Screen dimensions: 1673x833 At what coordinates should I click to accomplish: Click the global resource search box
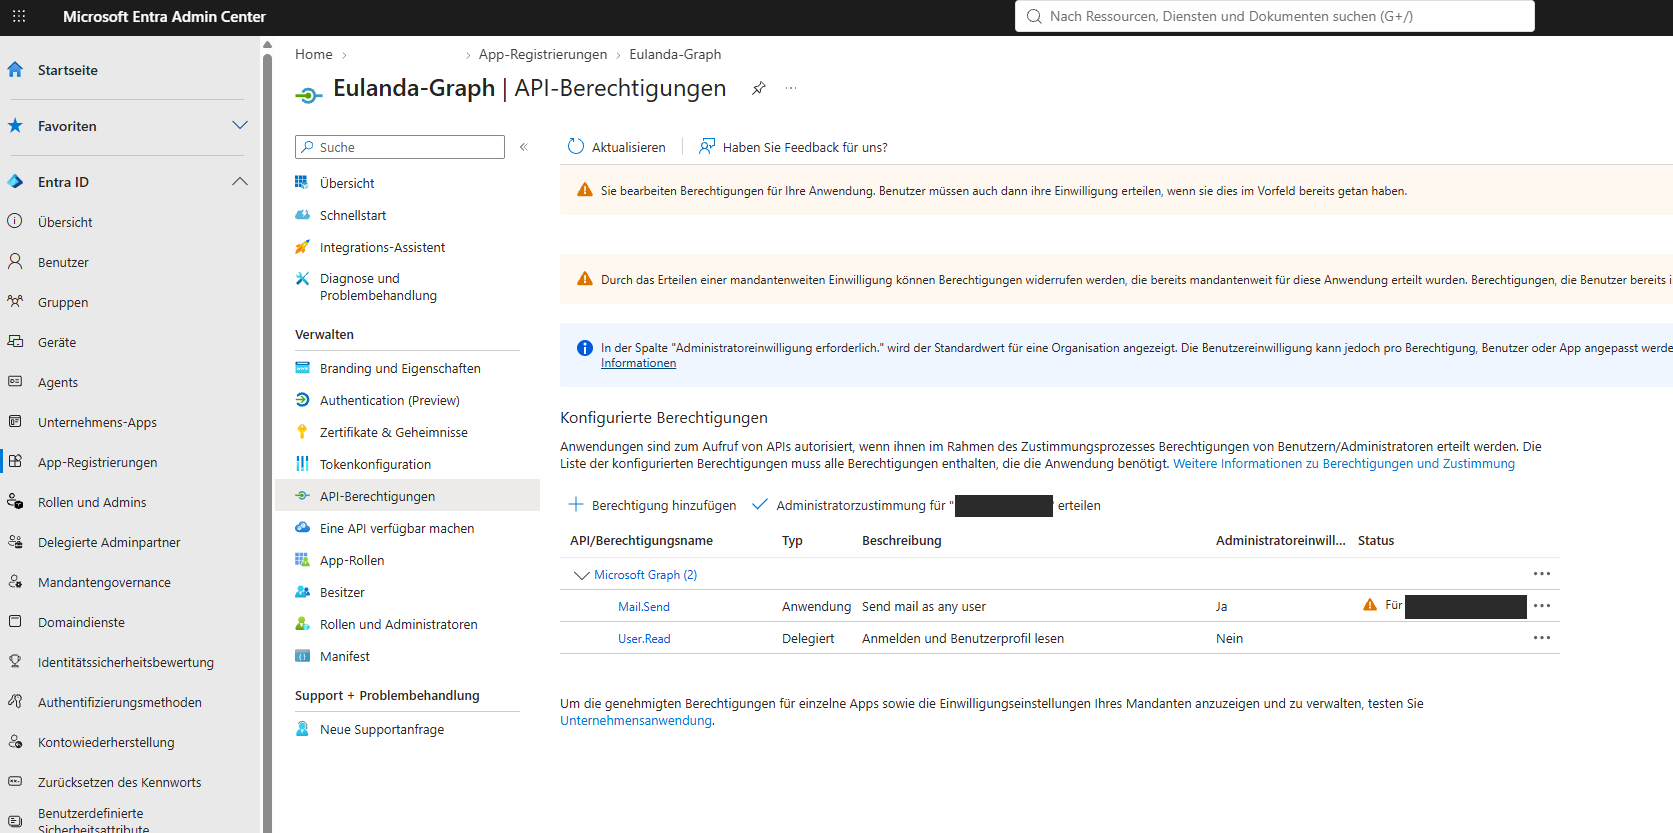pyautogui.click(x=1275, y=16)
